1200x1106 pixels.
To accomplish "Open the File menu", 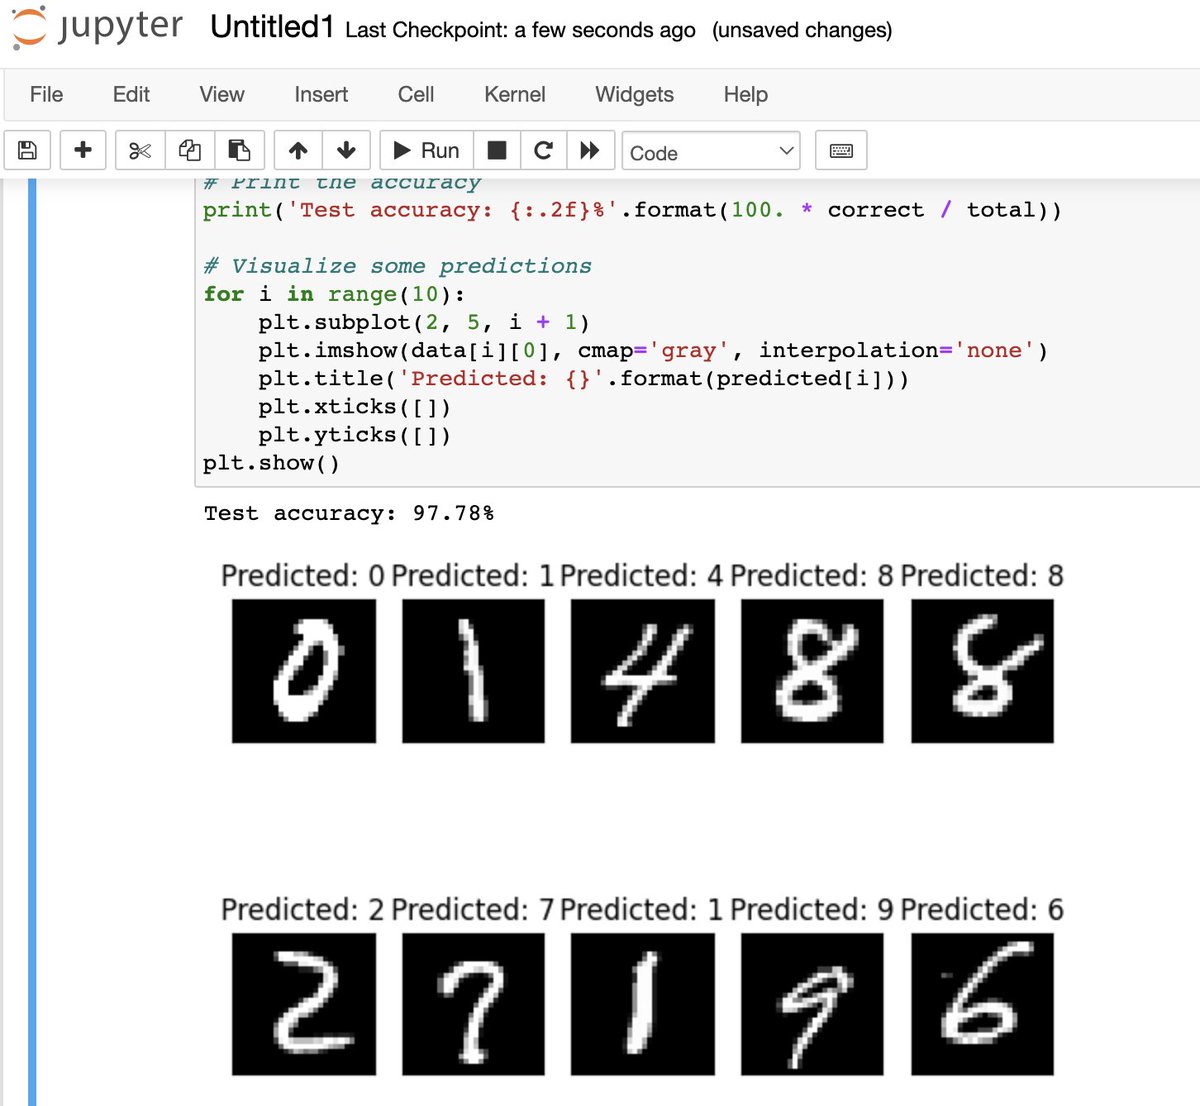I will point(46,94).
